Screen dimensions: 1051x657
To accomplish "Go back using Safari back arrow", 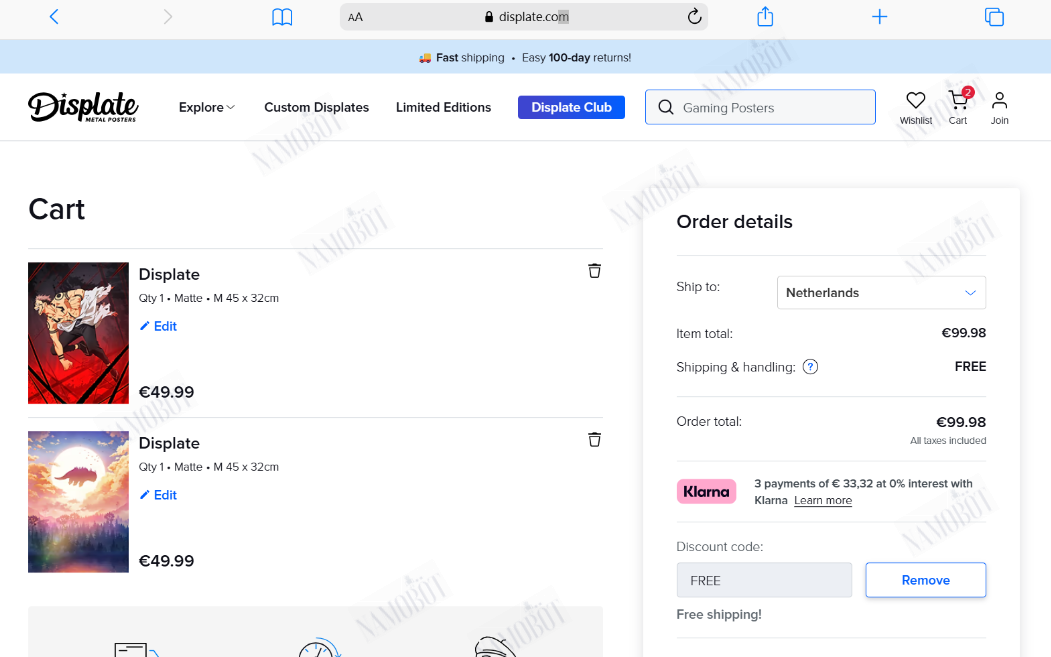I will 54,17.
